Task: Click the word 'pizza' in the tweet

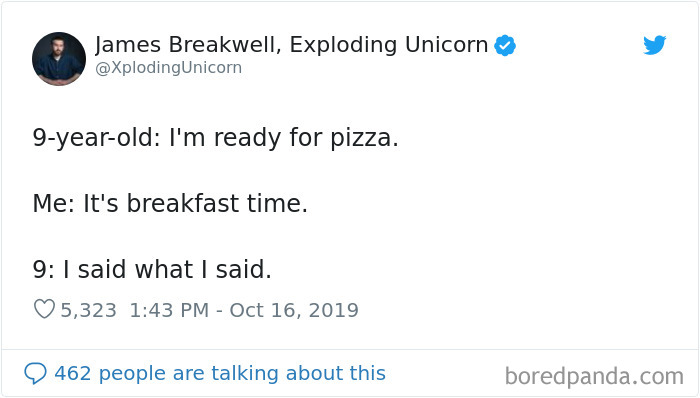Action: (361, 137)
